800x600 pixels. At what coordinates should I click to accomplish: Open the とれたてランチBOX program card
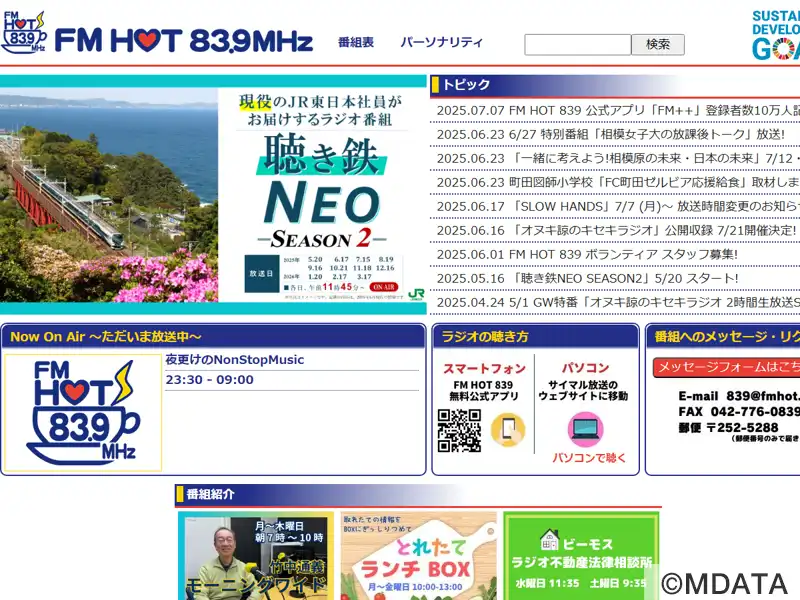tap(418, 556)
